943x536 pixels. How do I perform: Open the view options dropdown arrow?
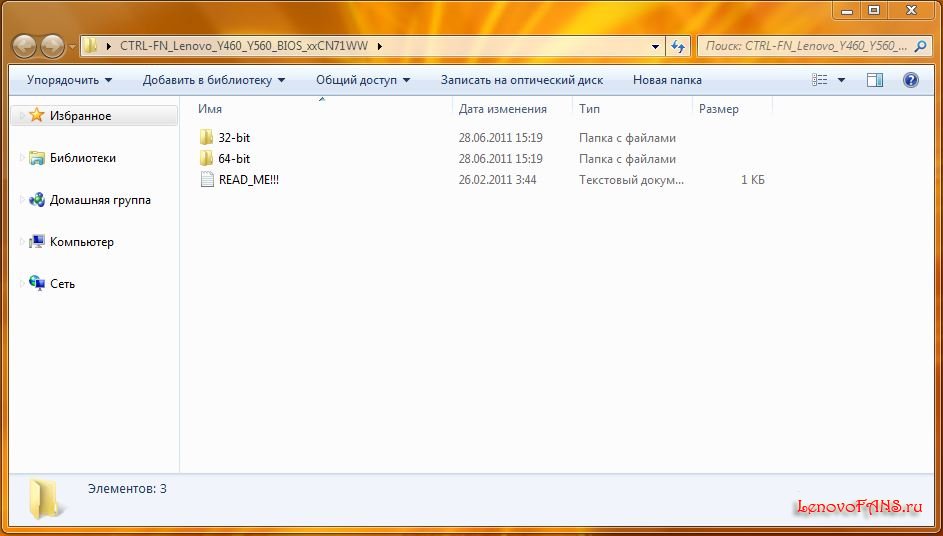click(x=841, y=80)
